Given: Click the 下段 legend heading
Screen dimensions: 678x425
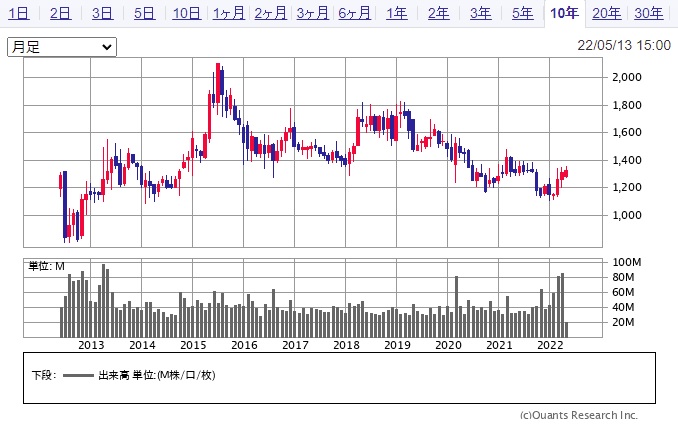Looking at the screenshot, I should (x=43, y=375).
